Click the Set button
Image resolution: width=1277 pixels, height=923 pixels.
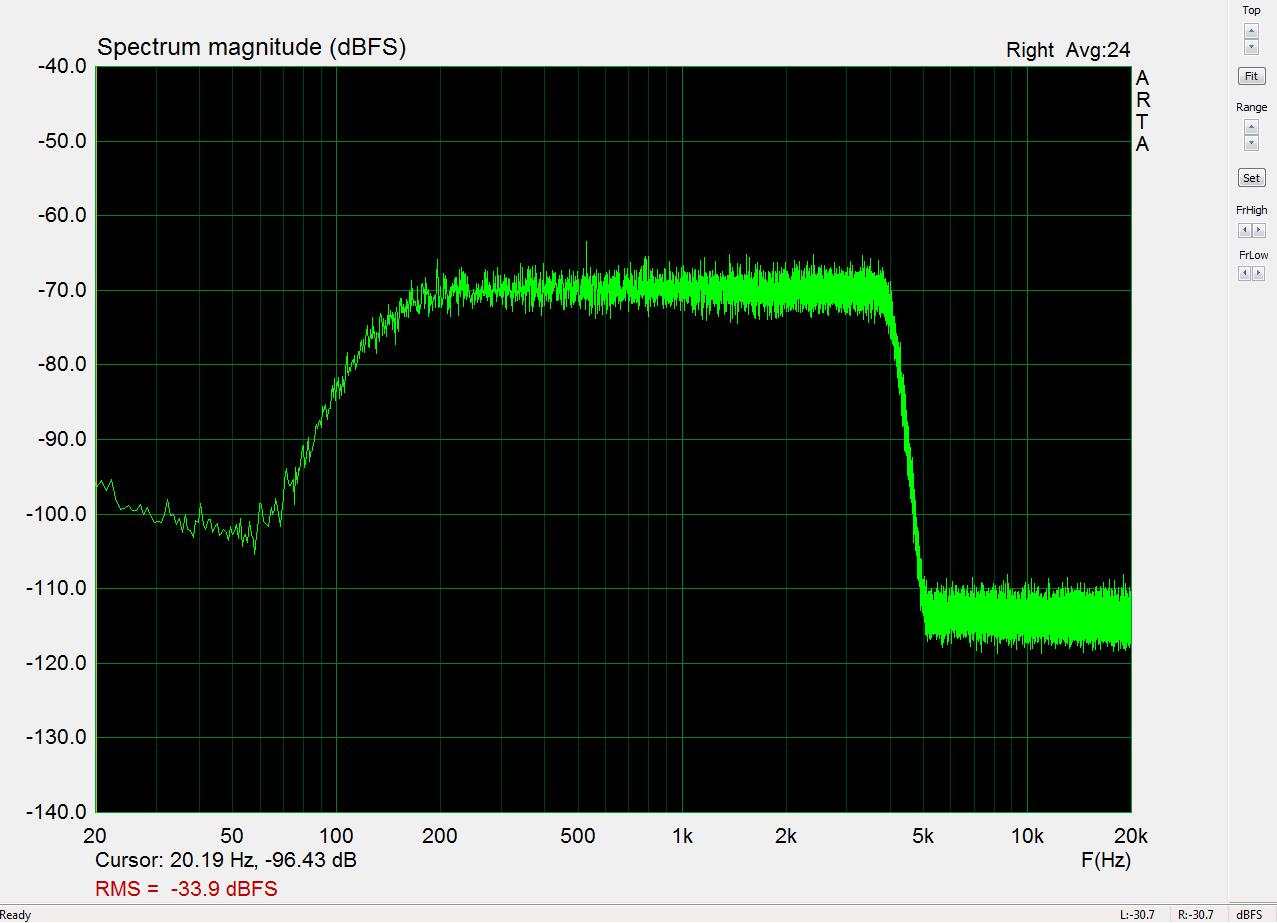click(x=1251, y=178)
